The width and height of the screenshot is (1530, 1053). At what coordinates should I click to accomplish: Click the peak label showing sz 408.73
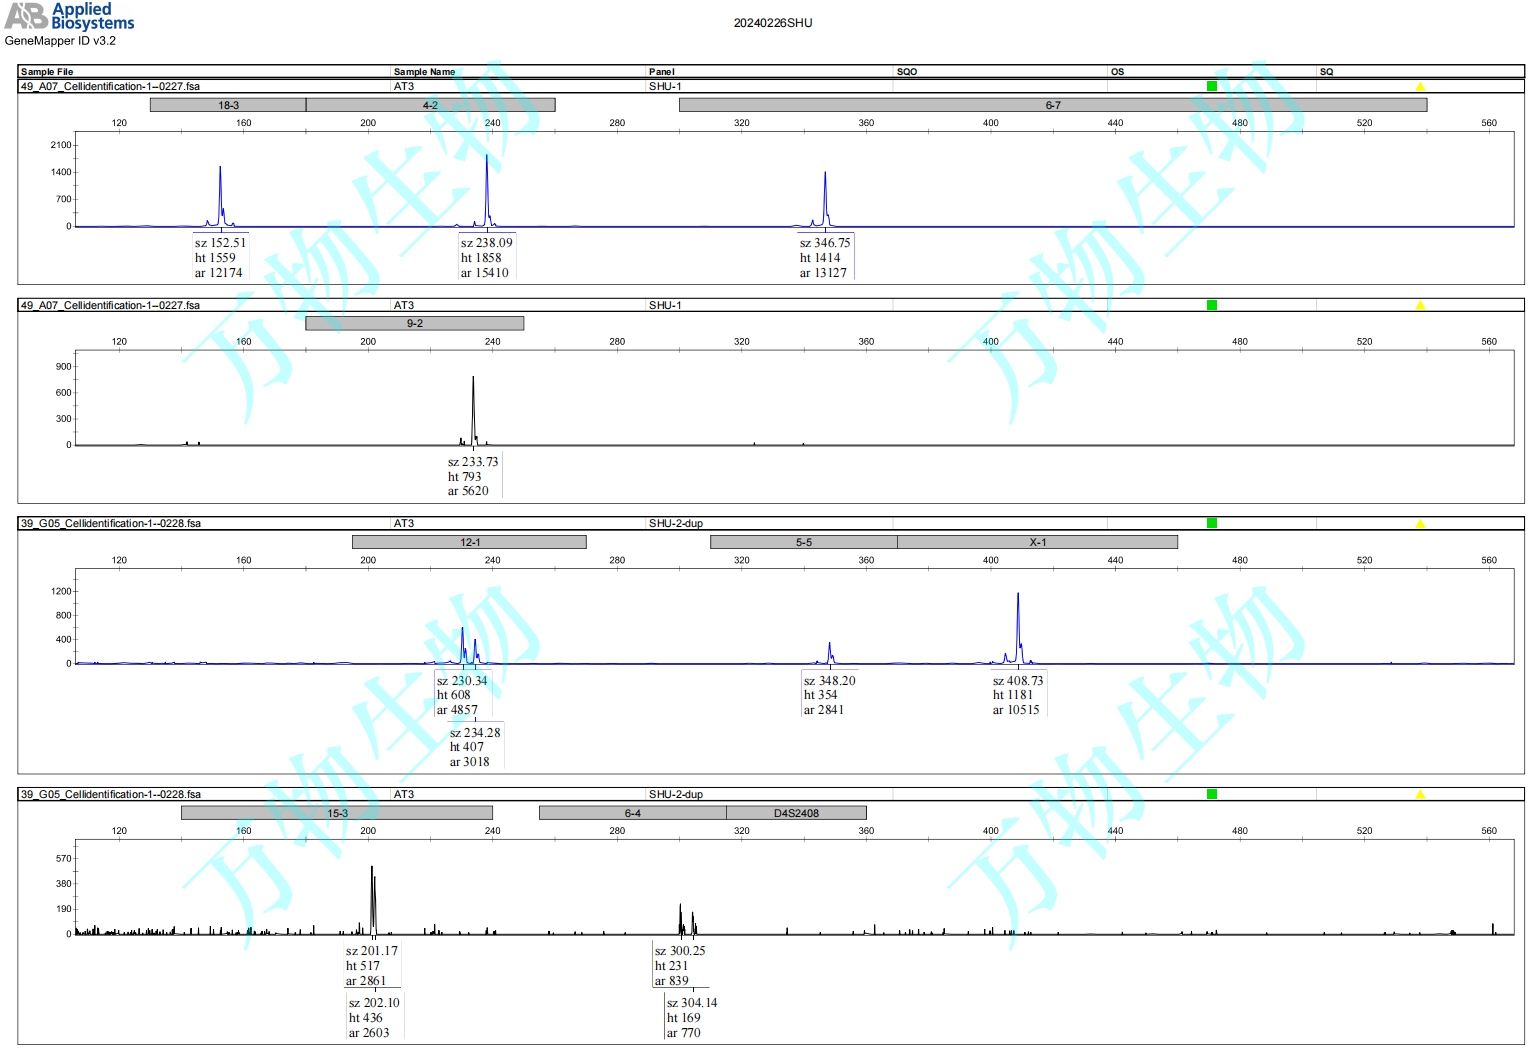pos(1017,695)
